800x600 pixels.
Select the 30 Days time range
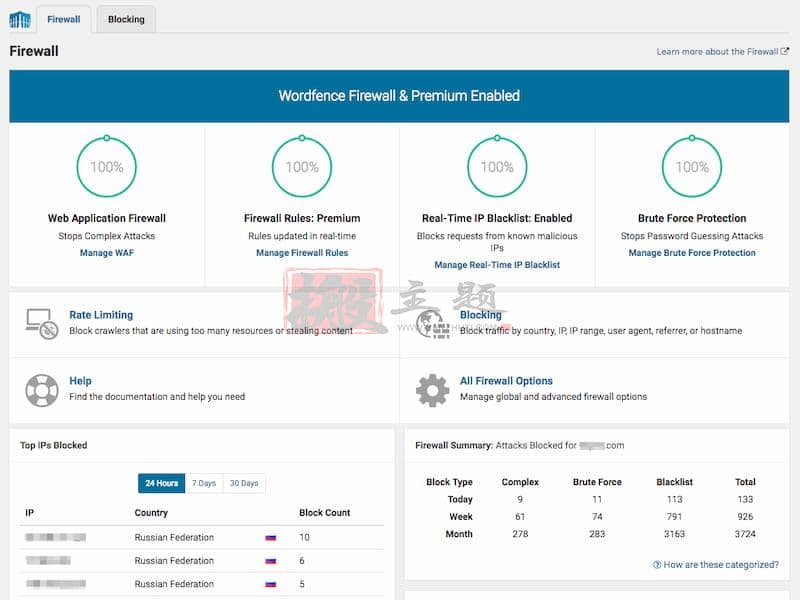244,483
